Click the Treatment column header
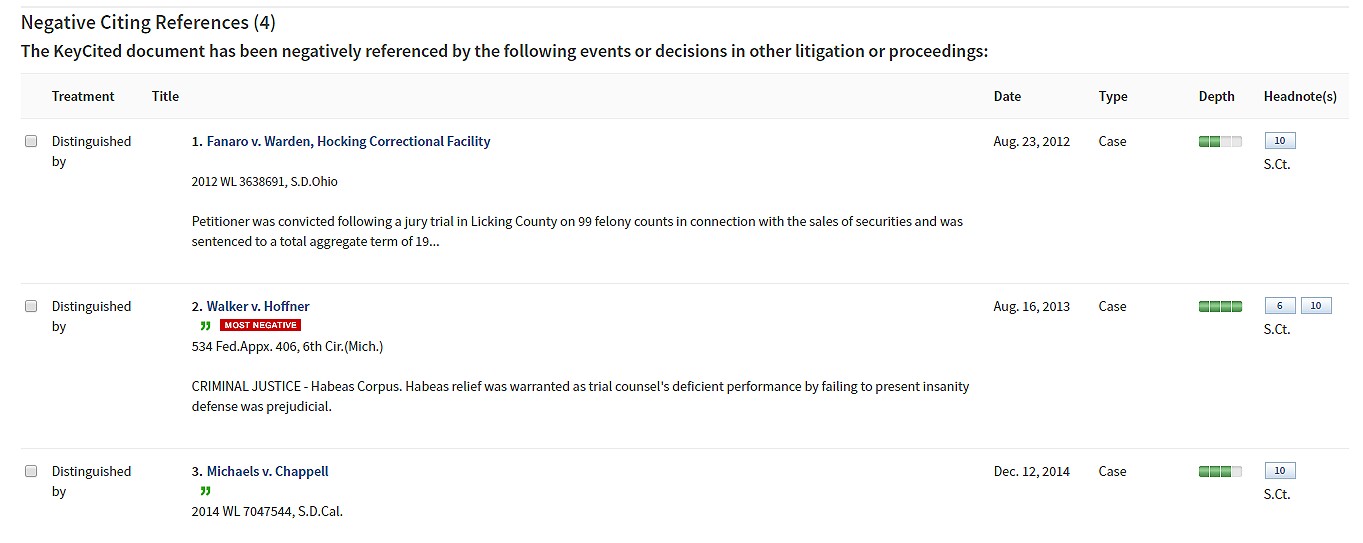The image size is (1363, 543). [x=83, y=97]
